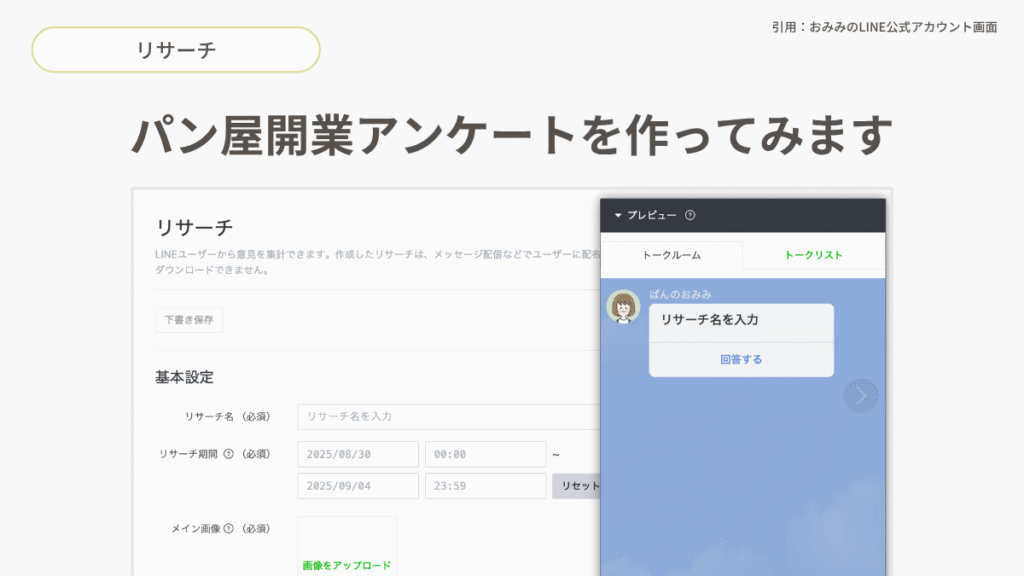This screenshot has width=1024, height=576.
Task: Switch to the トークリスト tab
Action: pos(813,255)
